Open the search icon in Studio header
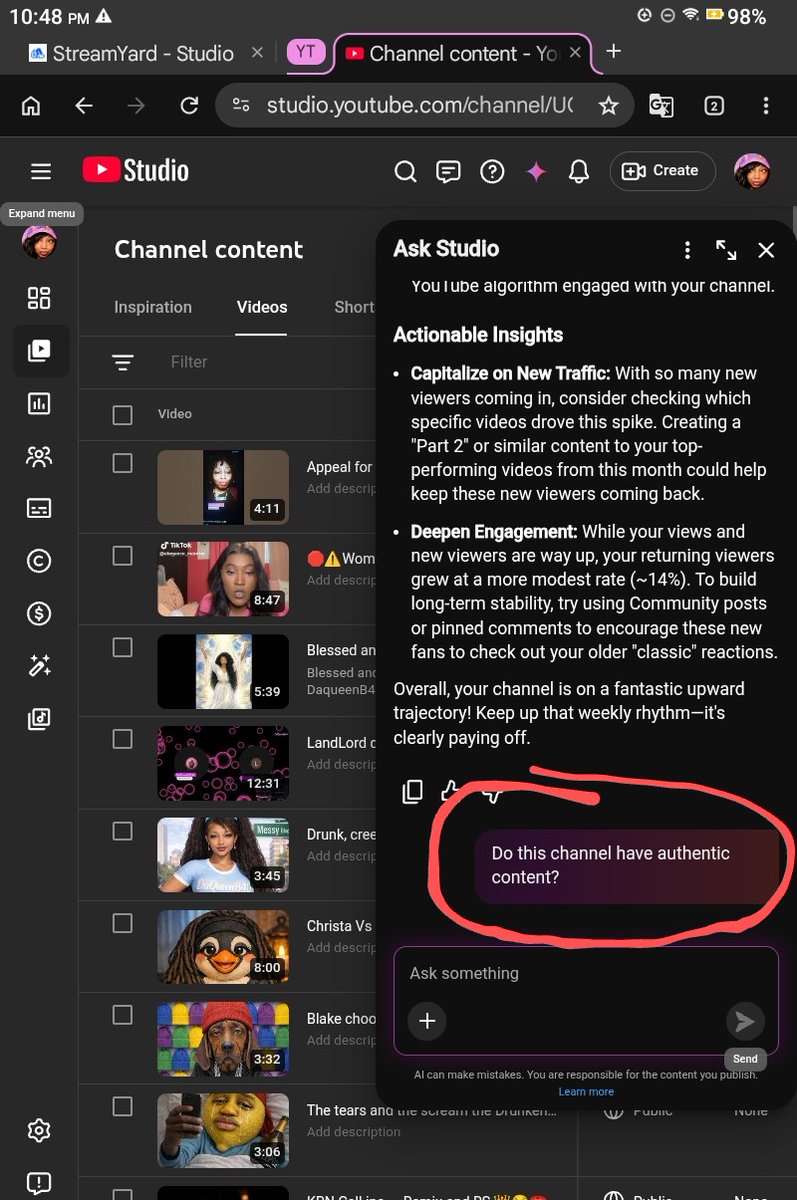Viewport: 797px width, 1200px height. tap(405, 172)
